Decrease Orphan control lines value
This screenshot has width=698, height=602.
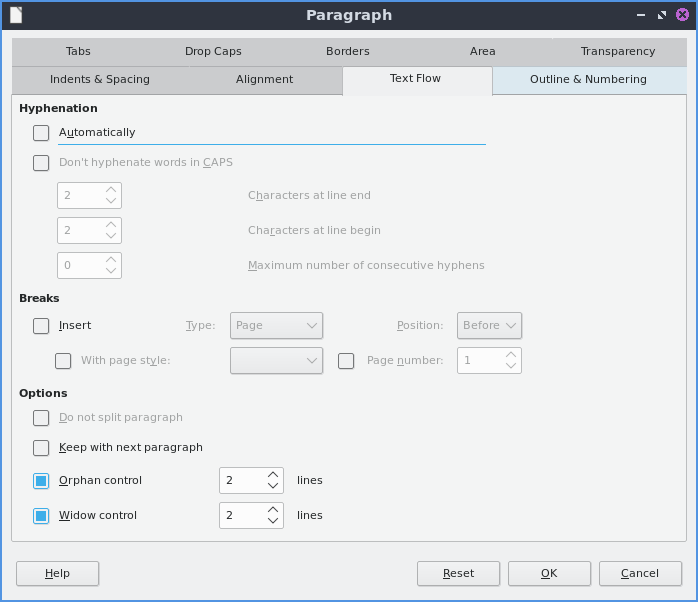[x=273, y=486]
